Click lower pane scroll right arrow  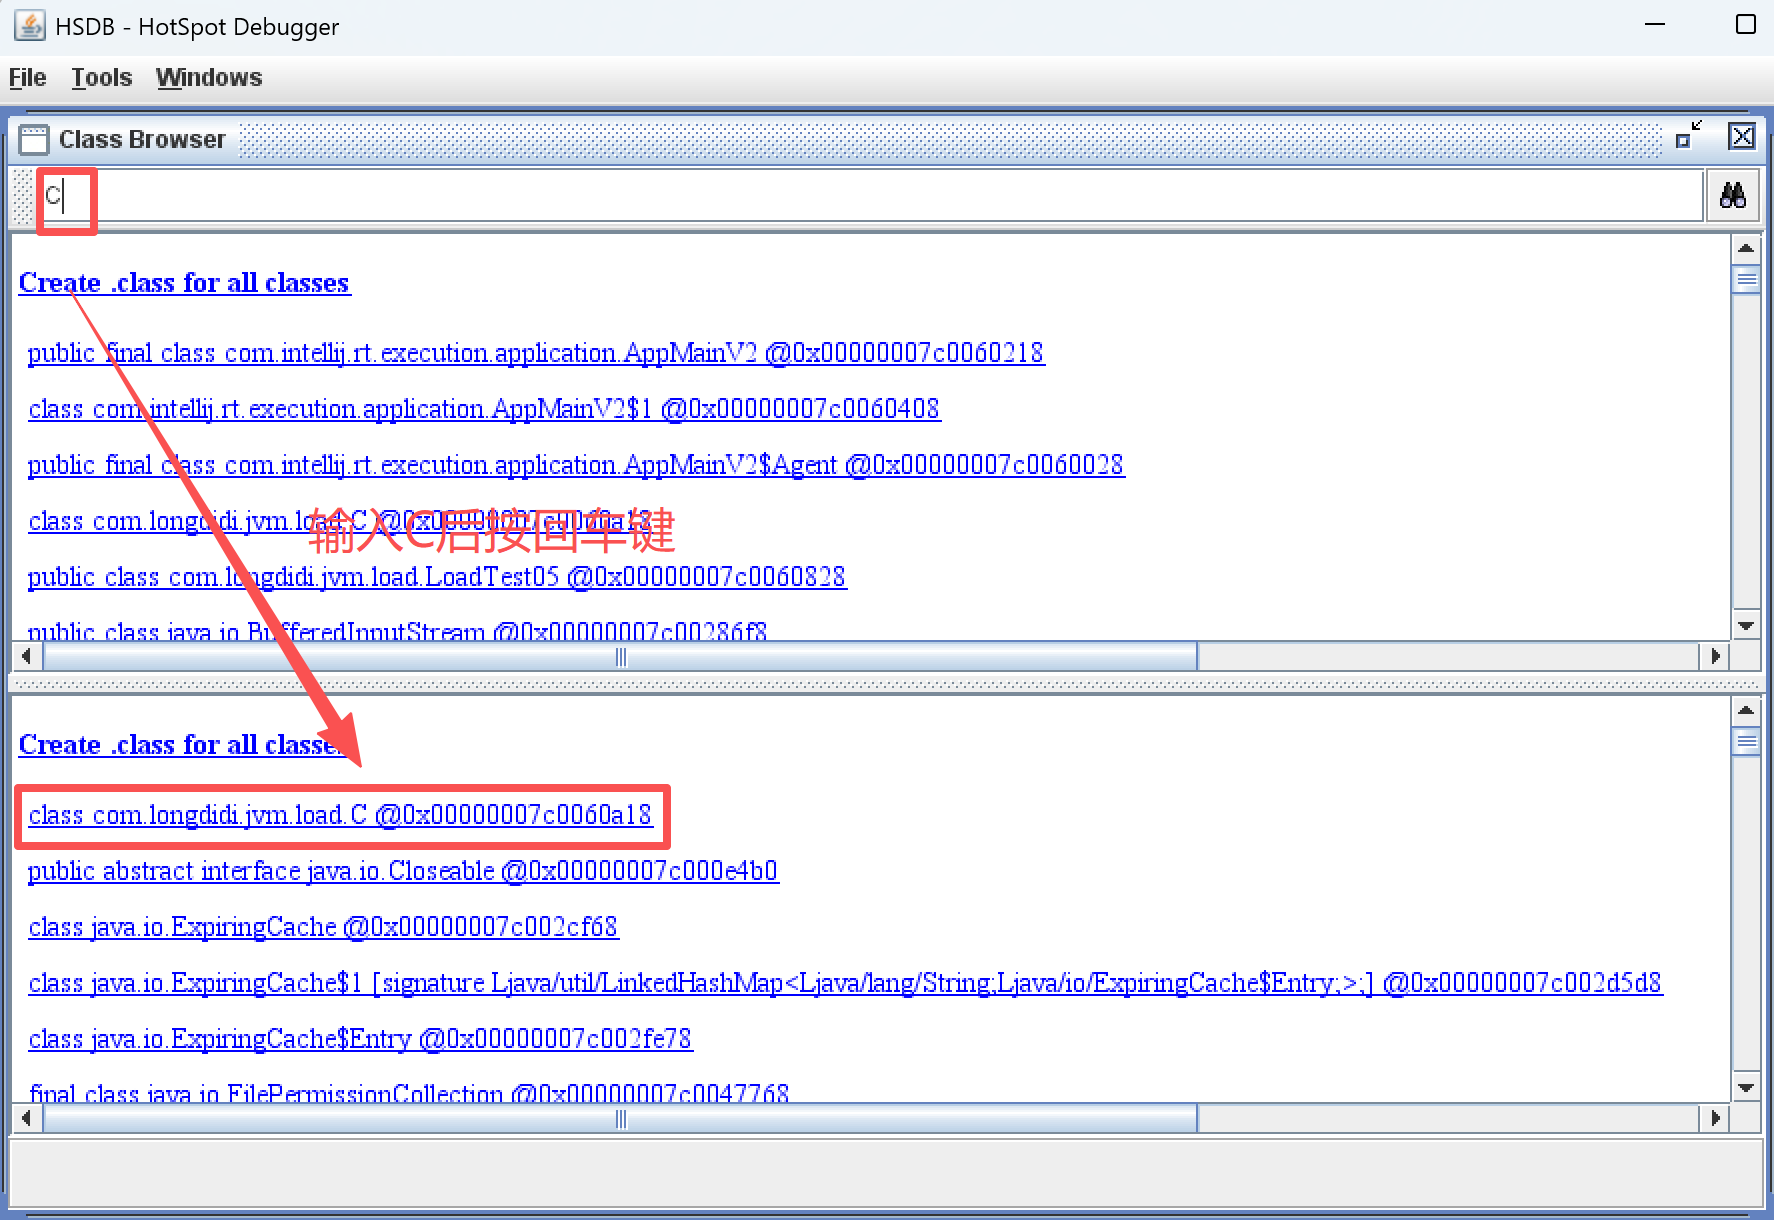1715,1118
